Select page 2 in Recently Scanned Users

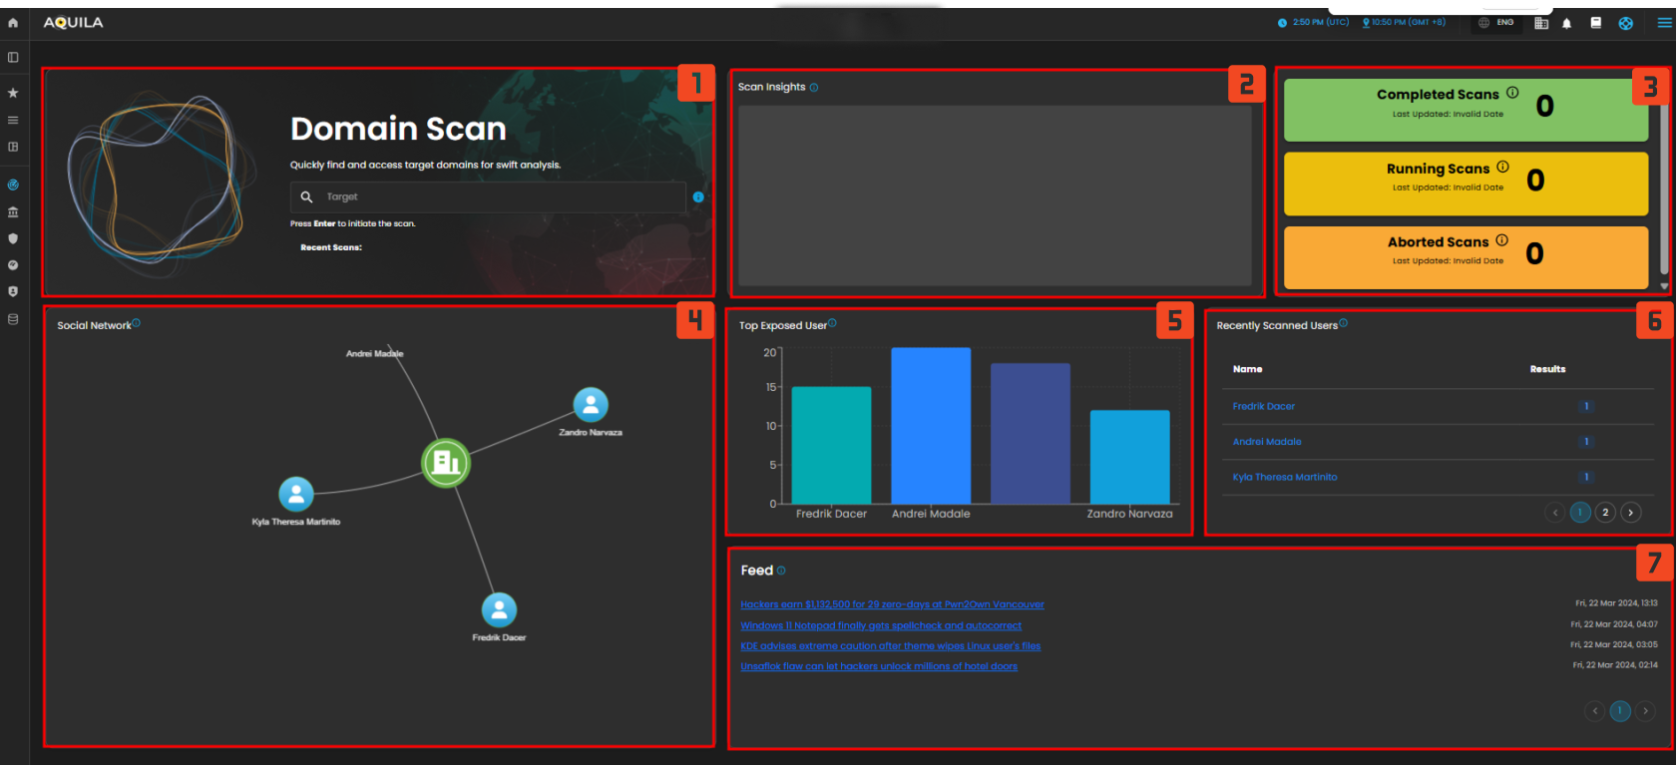pyautogui.click(x=1606, y=513)
